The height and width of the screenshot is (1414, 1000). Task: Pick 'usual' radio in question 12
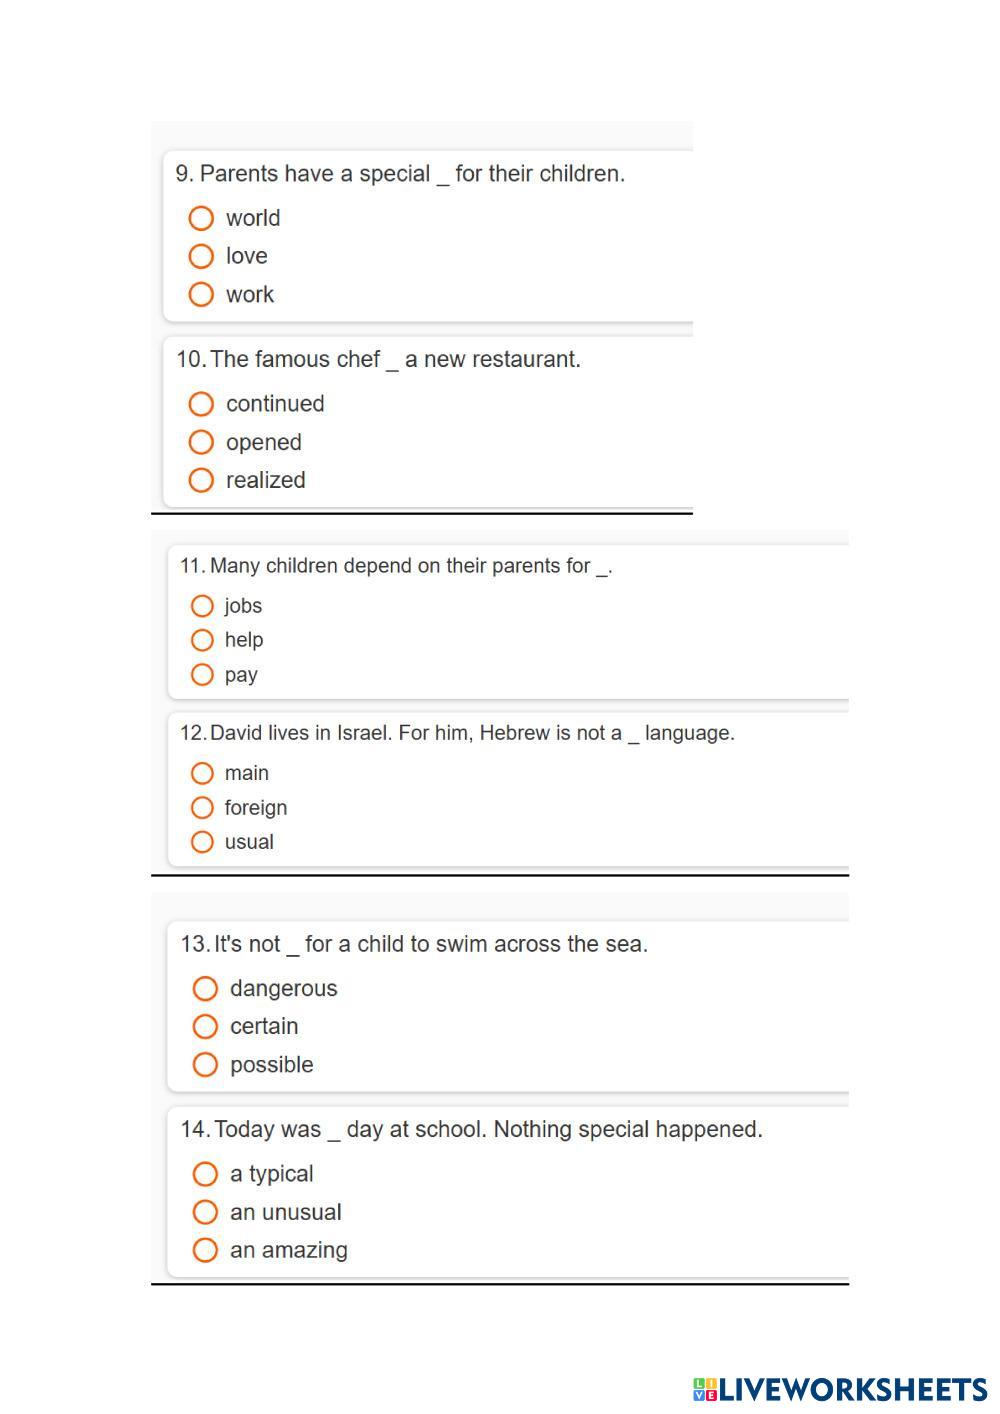pos(202,842)
